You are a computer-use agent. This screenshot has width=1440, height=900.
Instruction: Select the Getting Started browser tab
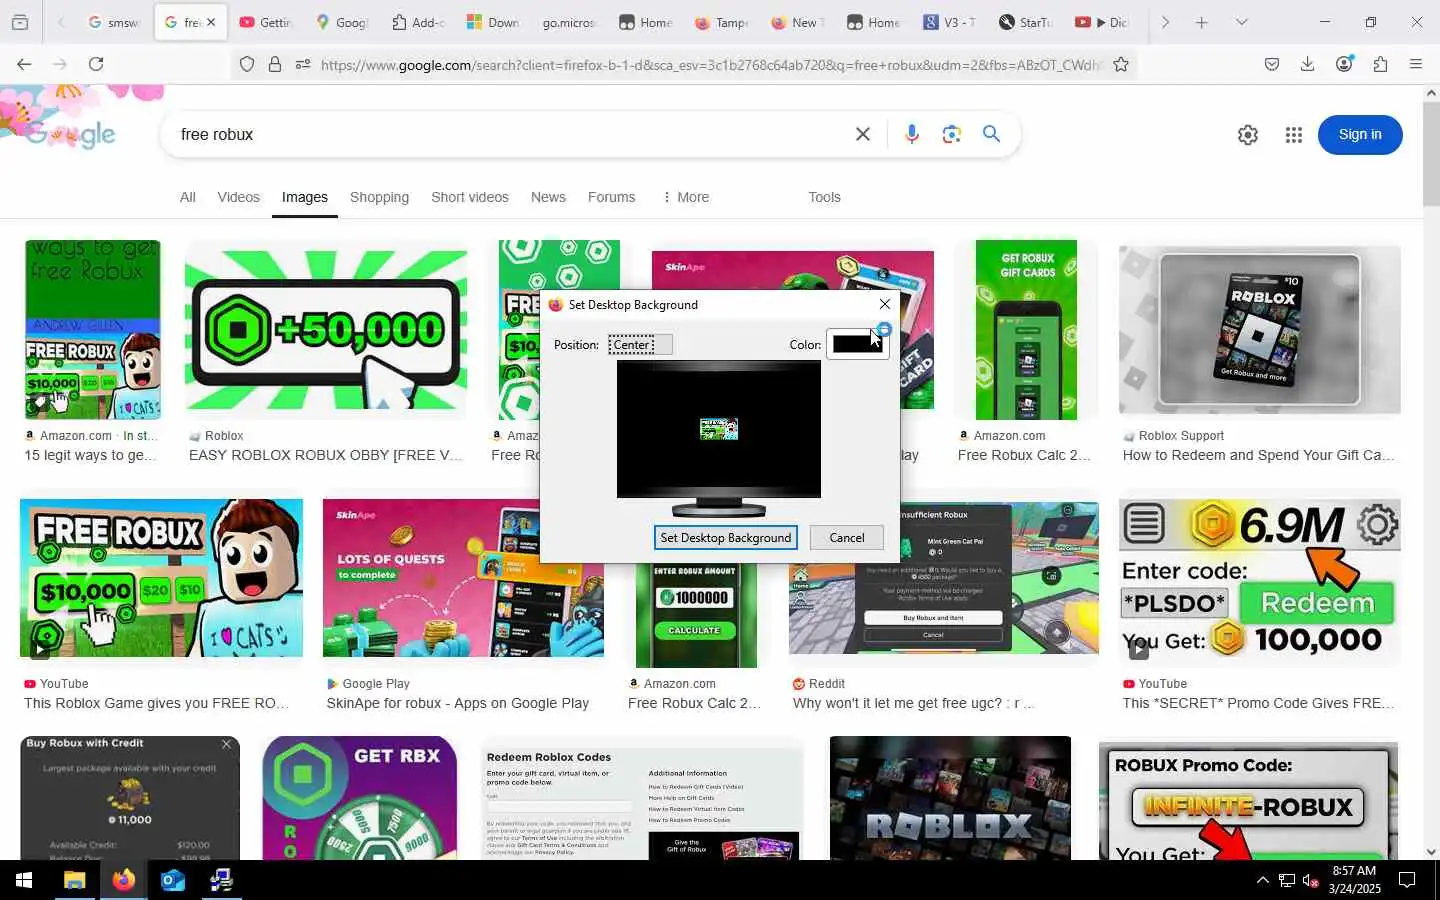click(265, 22)
